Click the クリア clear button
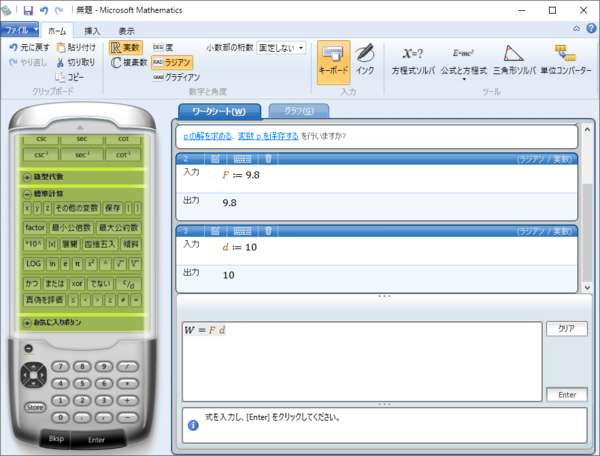 [566, 329]
